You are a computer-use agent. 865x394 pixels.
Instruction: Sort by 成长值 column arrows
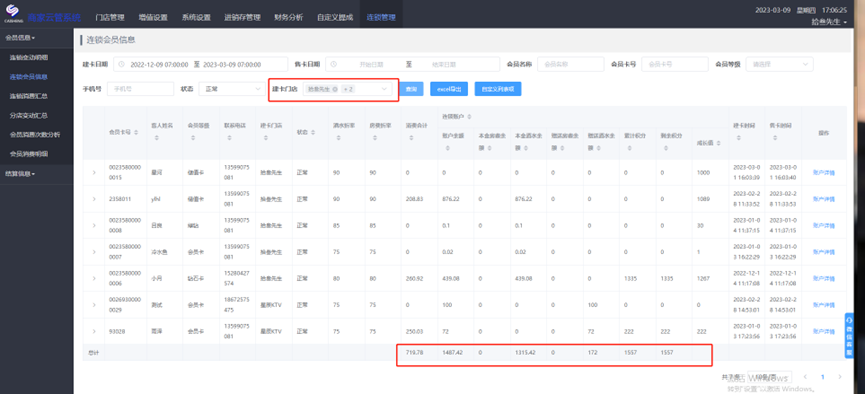pos(718,143)
